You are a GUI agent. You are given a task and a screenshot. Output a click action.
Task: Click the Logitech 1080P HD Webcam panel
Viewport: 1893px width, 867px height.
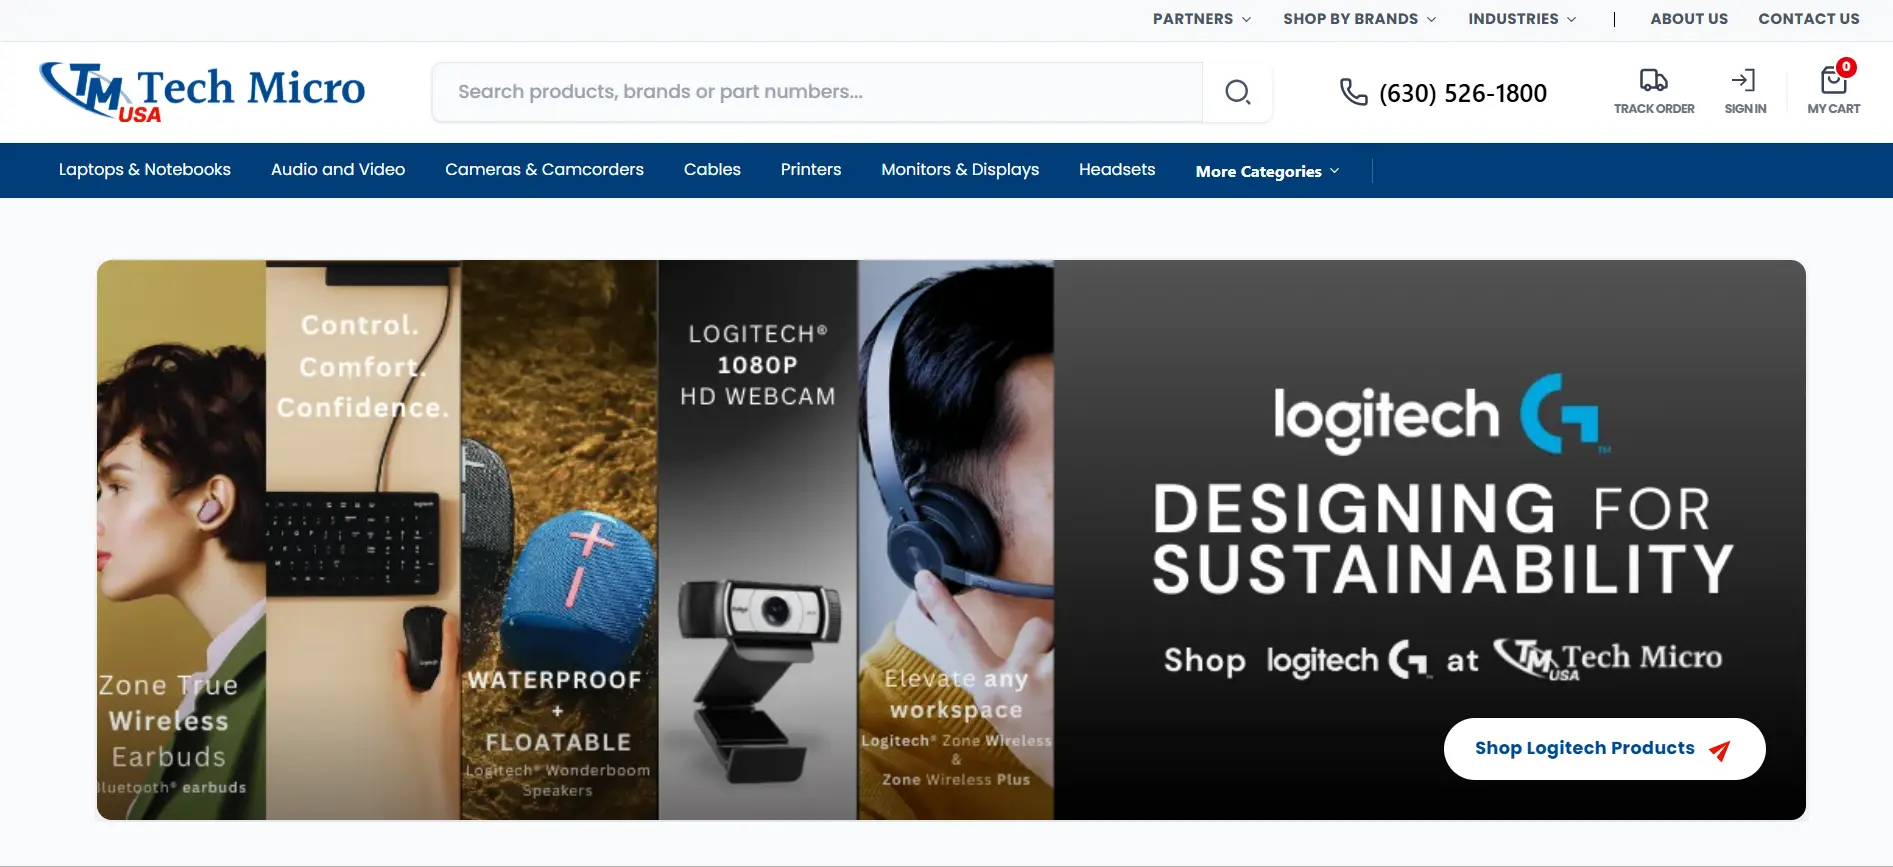tap(758, 540)
